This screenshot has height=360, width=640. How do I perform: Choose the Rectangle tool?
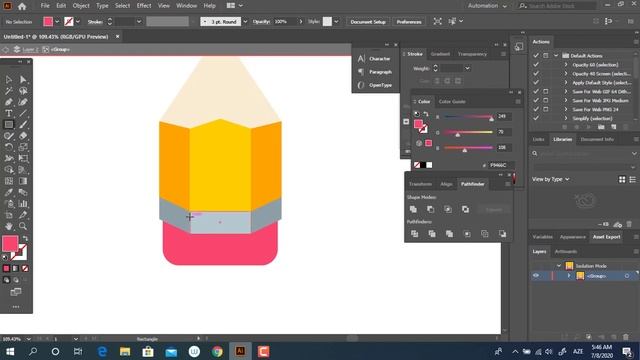(9, 124)
